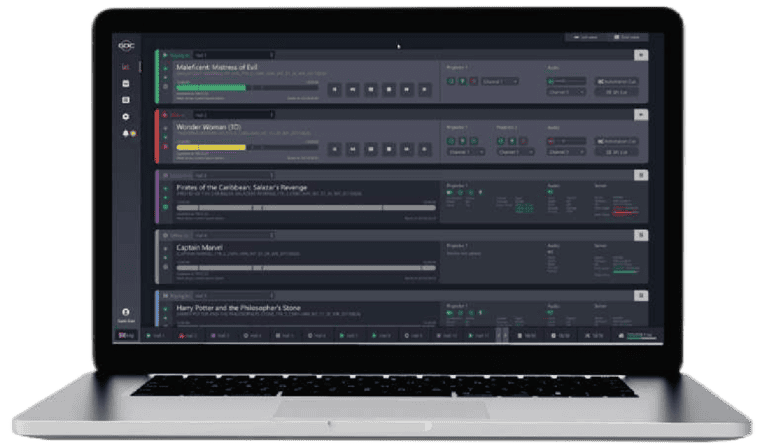Click SPL Cue button in Wonder Woman card
The width and height of the screenshot is (762, 448).
tap(616, 152)
